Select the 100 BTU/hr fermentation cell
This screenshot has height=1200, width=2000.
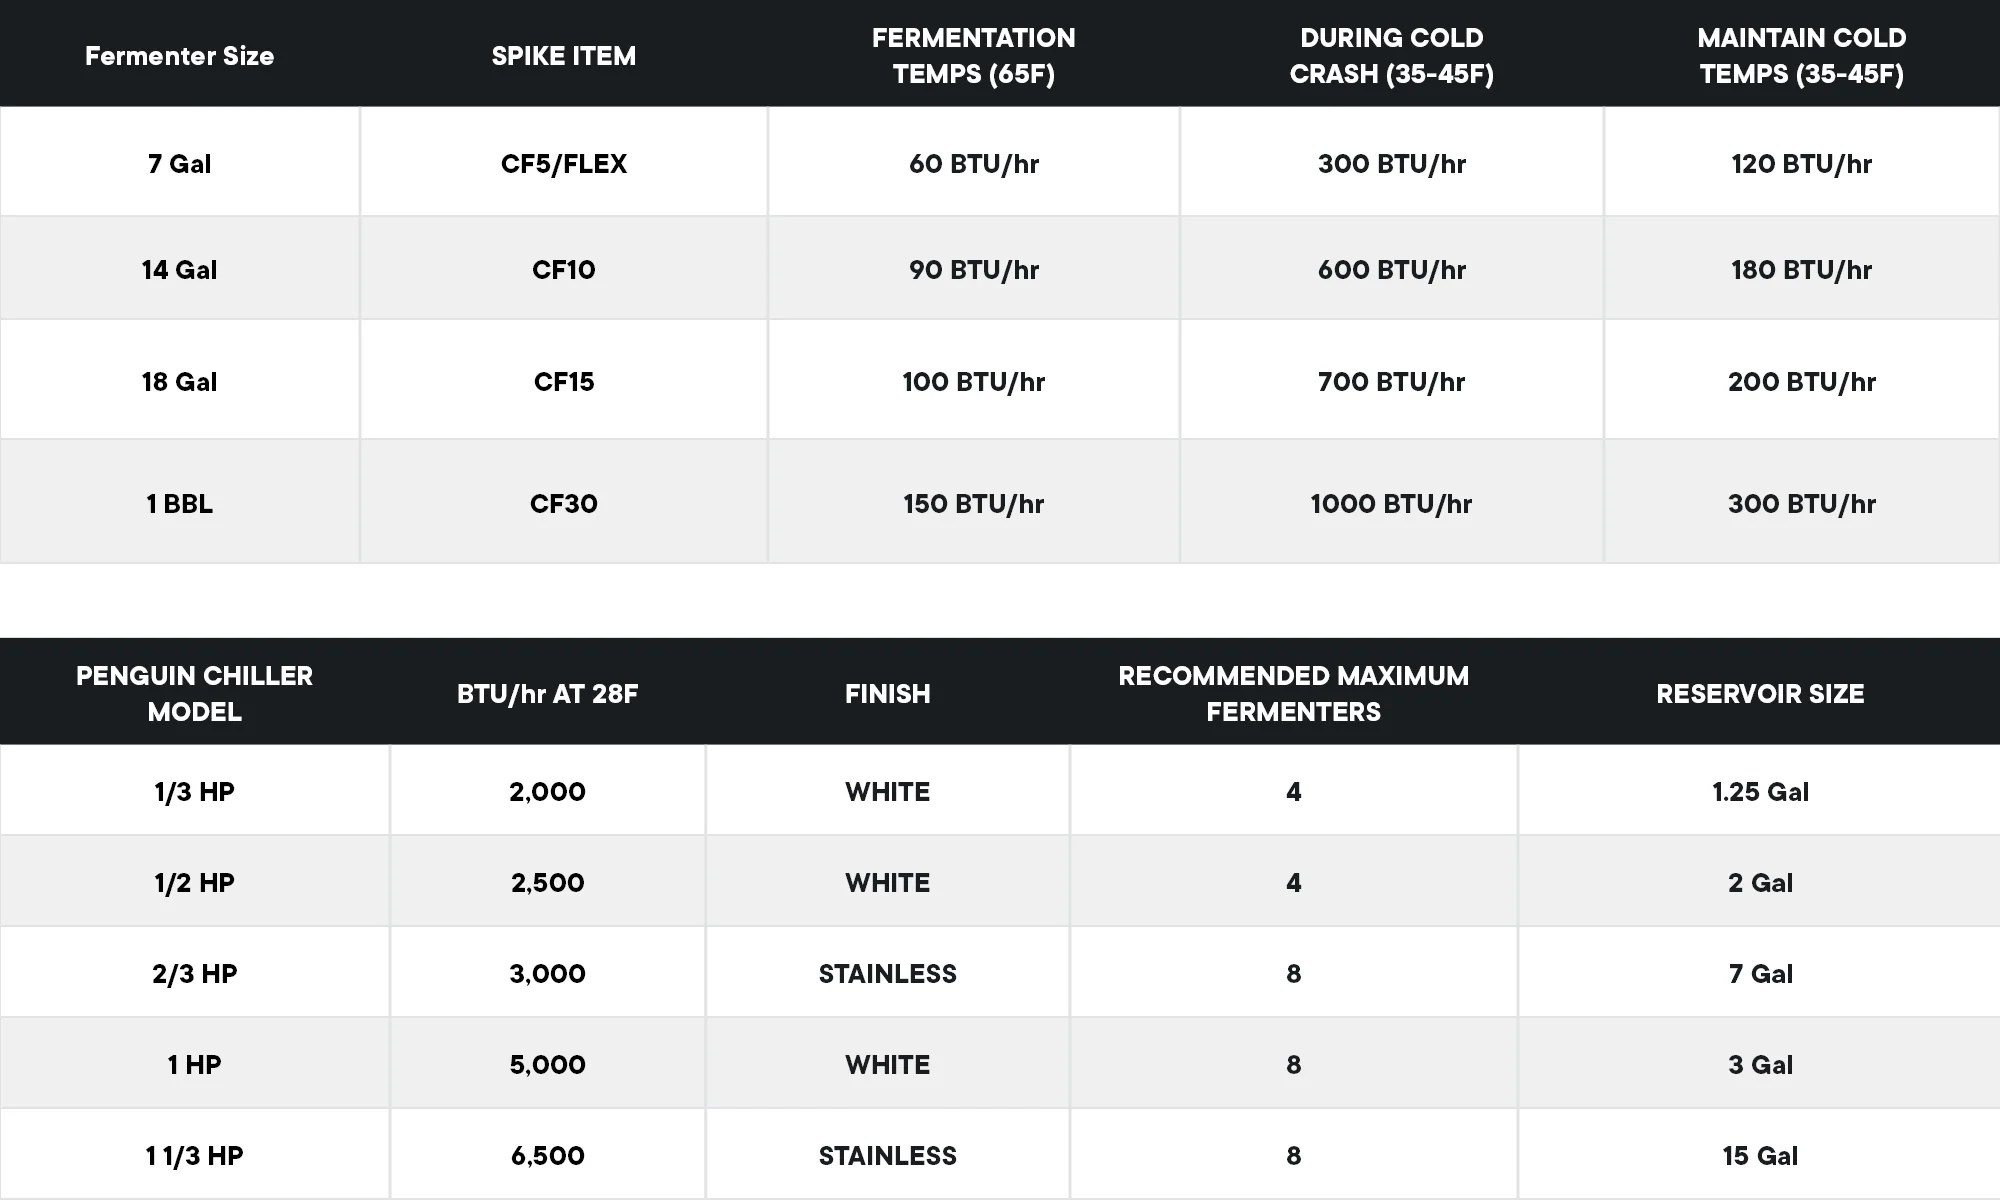973,382
